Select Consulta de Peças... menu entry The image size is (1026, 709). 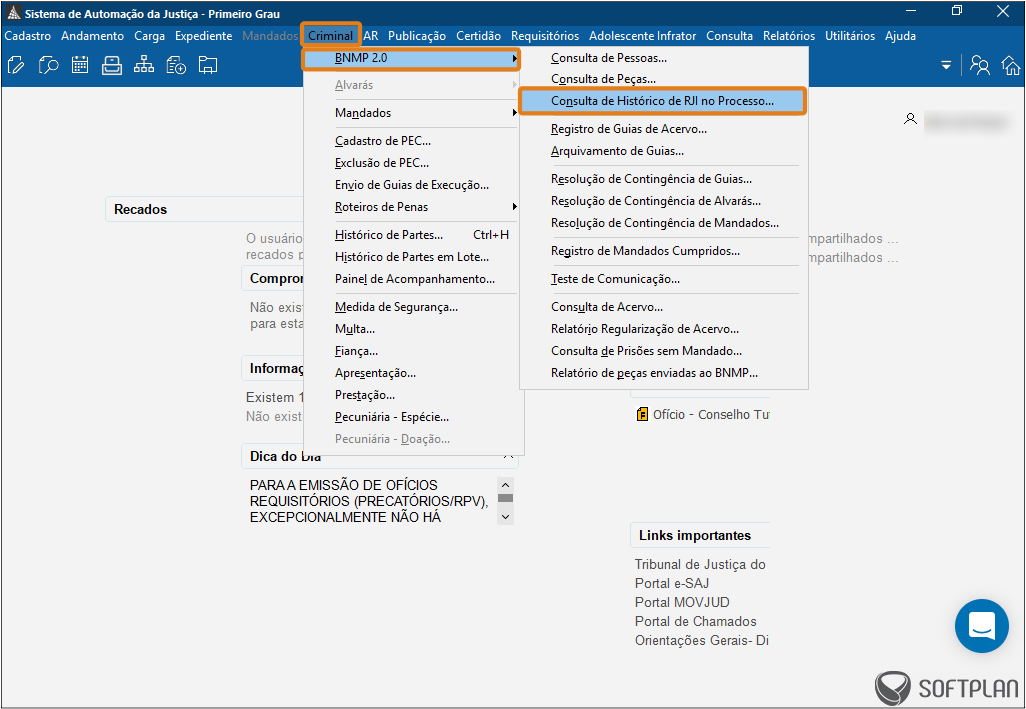pyautogui.click(x=663, y=78)
